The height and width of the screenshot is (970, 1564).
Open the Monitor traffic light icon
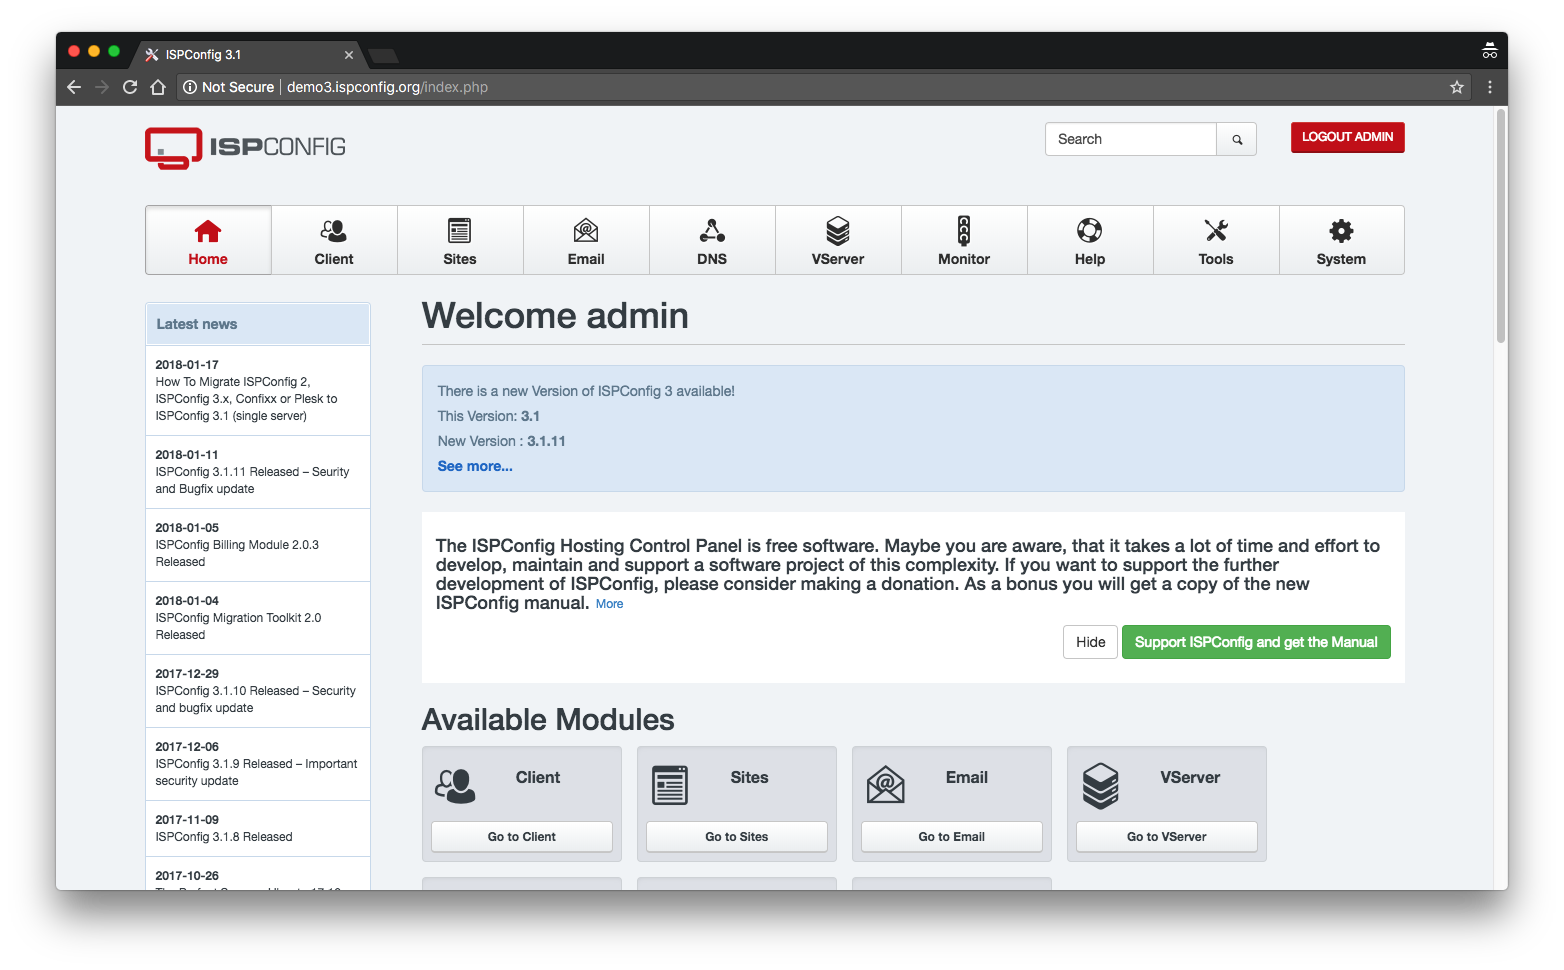coord(963,231)
